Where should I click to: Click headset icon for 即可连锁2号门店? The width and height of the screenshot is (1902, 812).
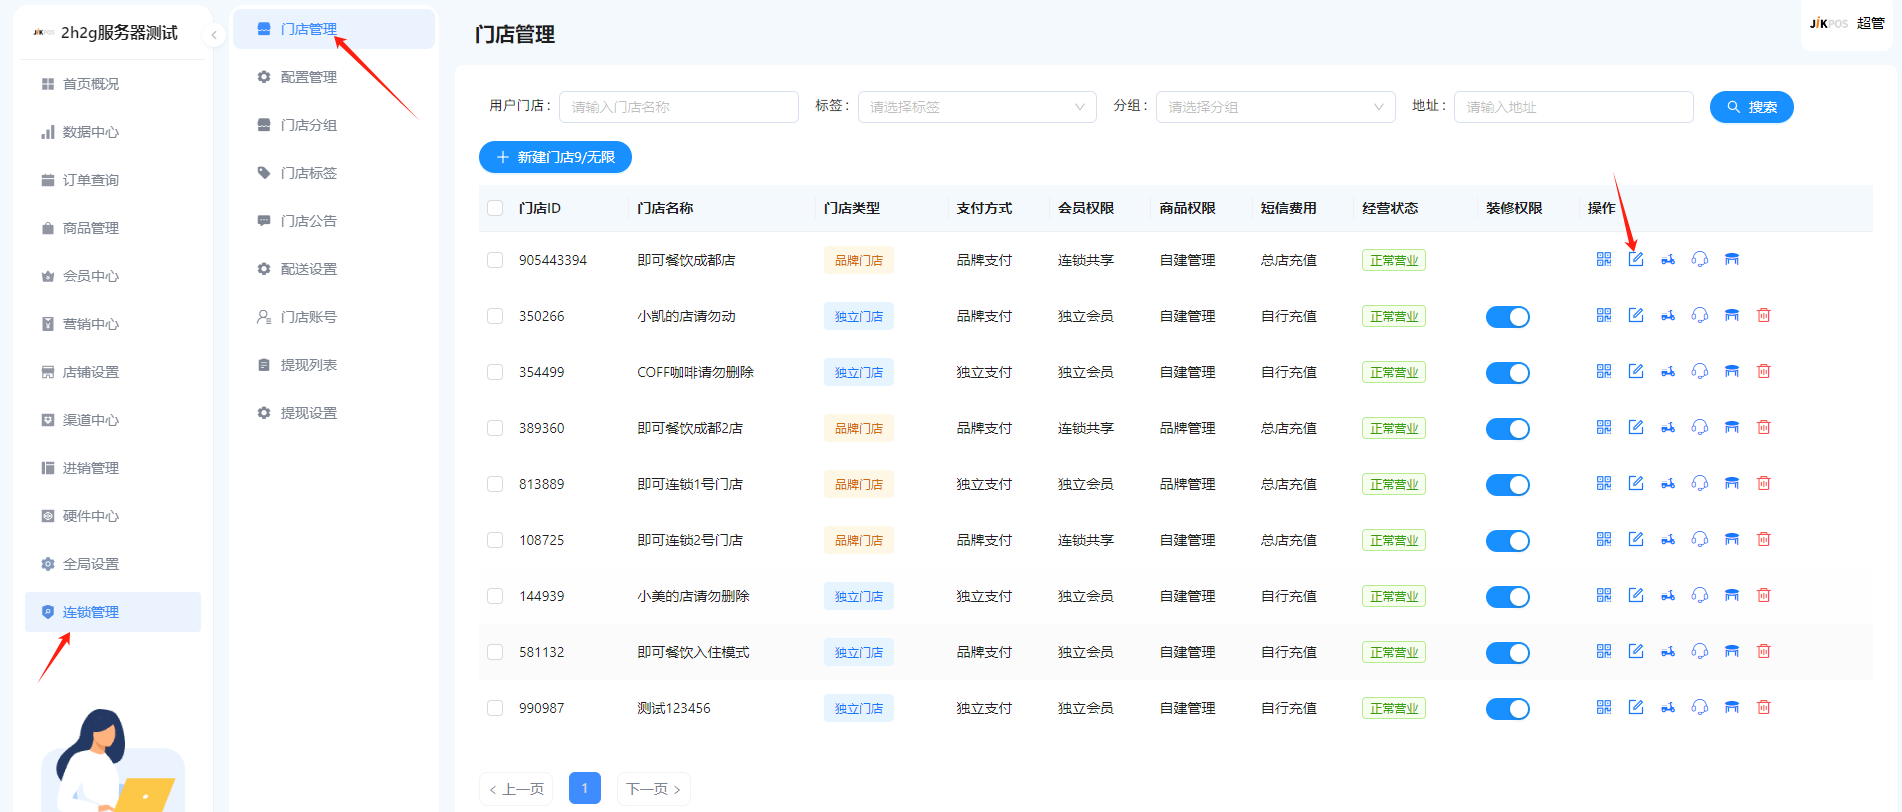1700,539
